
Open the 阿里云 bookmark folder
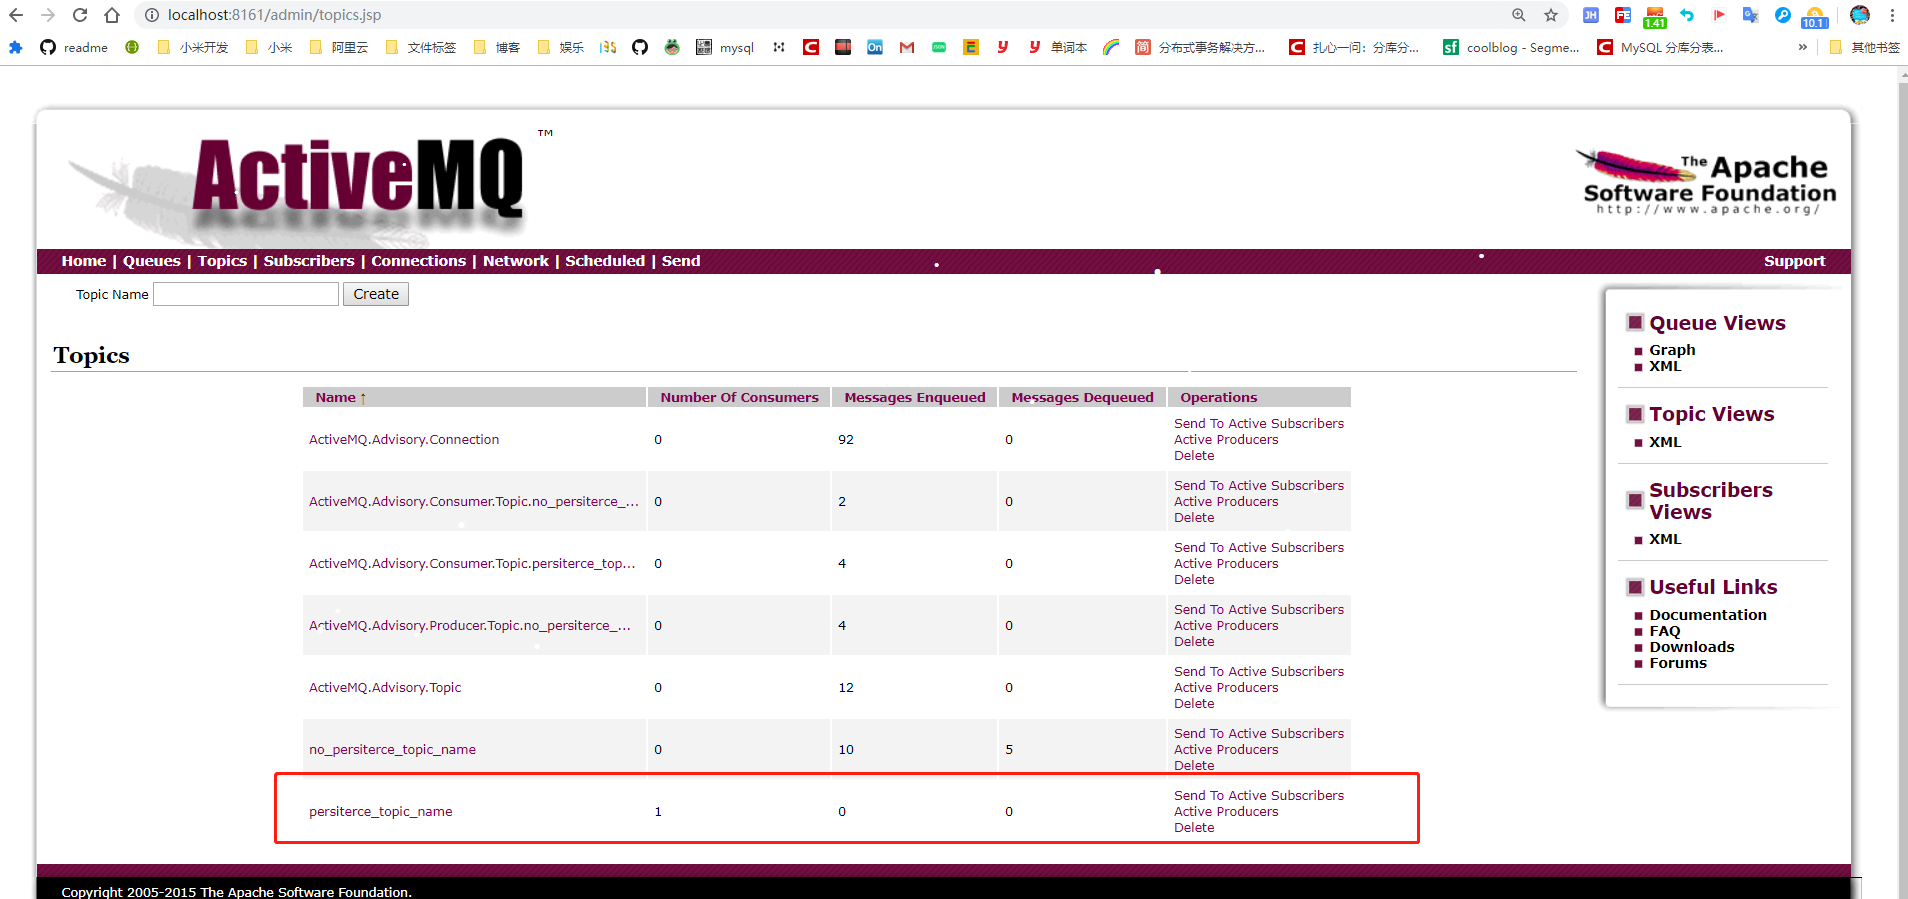[x=339, y=47]
